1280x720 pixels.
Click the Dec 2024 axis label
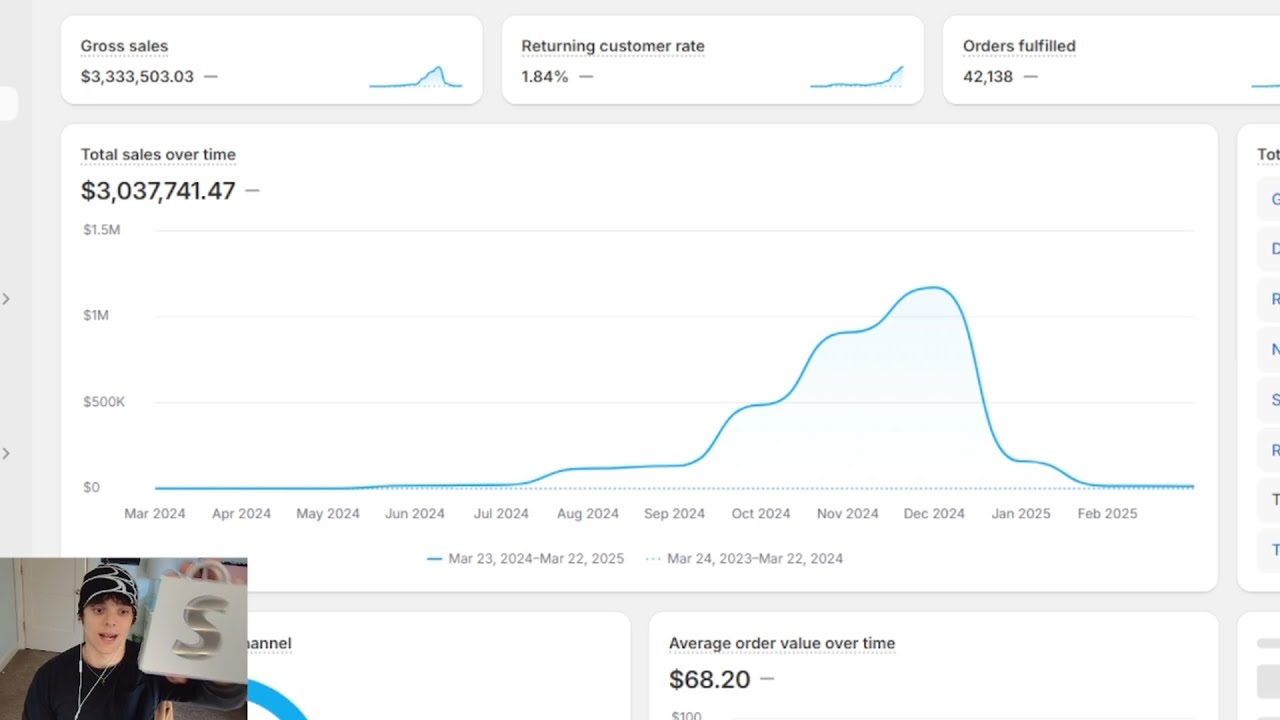(934, 513)
